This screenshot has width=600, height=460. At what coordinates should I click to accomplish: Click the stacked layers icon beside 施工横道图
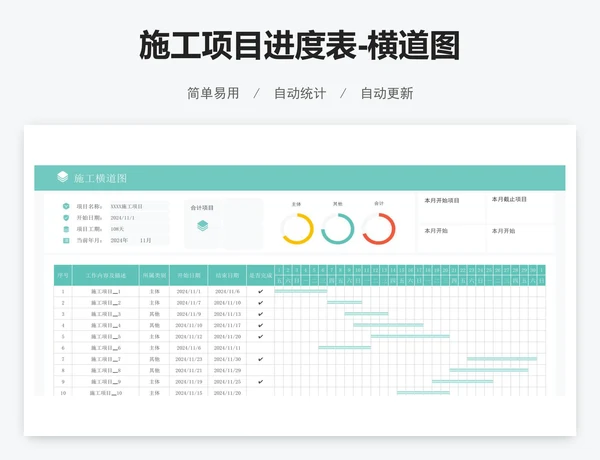point(62,177)
